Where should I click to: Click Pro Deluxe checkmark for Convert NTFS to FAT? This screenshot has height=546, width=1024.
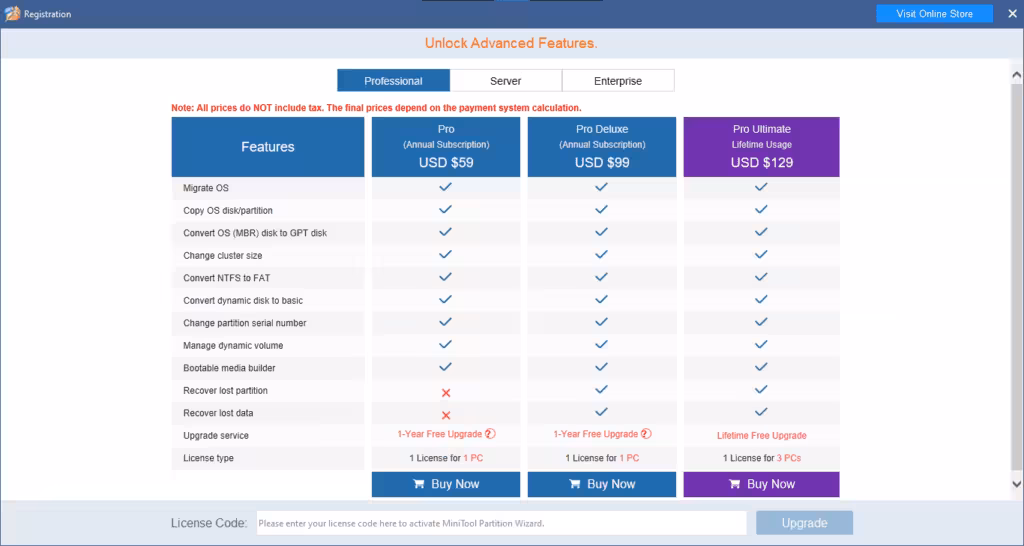601,277
